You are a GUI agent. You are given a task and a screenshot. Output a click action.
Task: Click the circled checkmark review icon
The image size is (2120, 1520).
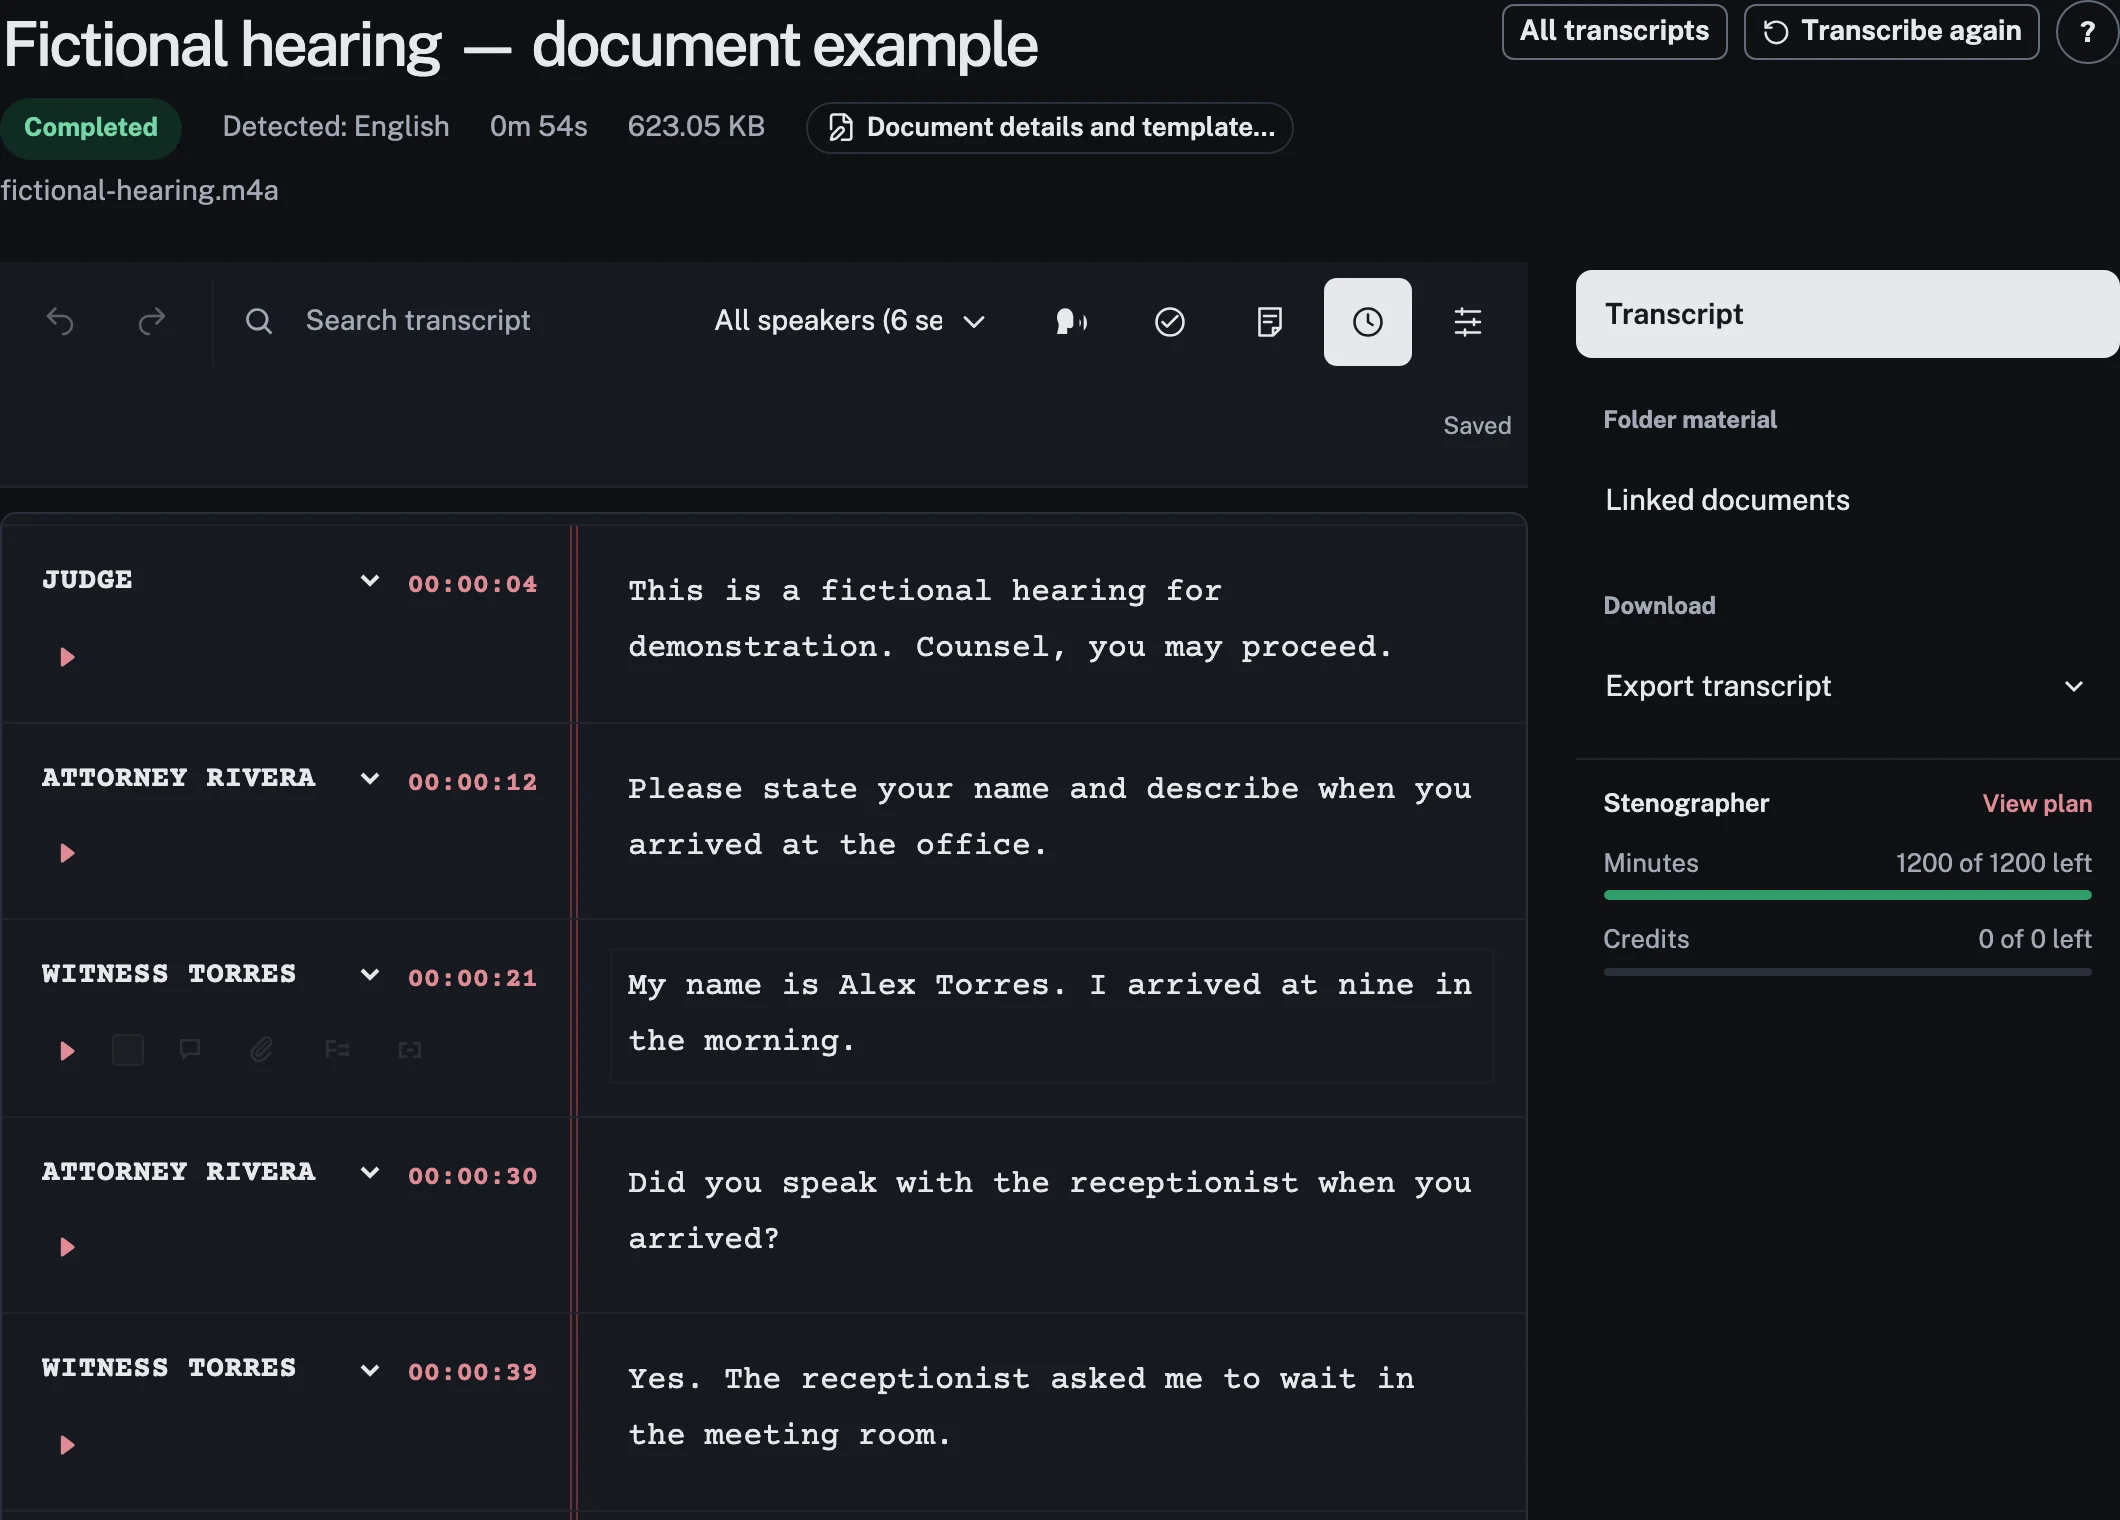point(1169,321)
